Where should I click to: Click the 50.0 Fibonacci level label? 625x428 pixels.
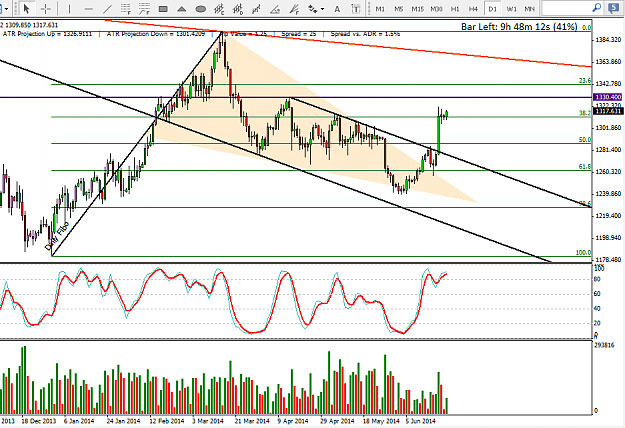[585, 140]
